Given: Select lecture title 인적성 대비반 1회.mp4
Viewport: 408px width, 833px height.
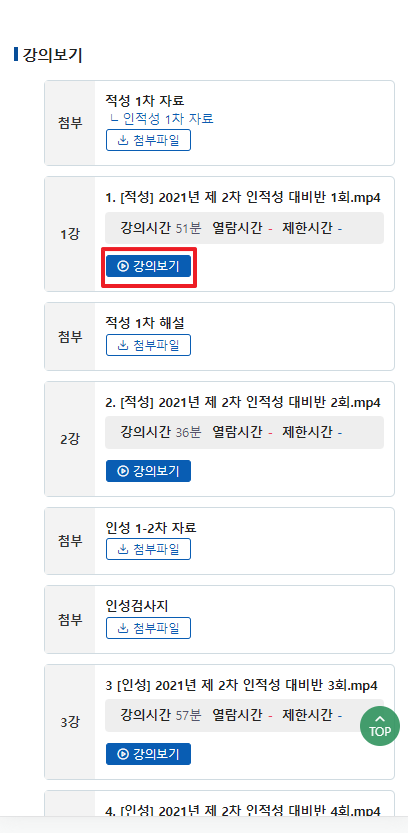Looking at the screenshot, I should tap(243, 198).
